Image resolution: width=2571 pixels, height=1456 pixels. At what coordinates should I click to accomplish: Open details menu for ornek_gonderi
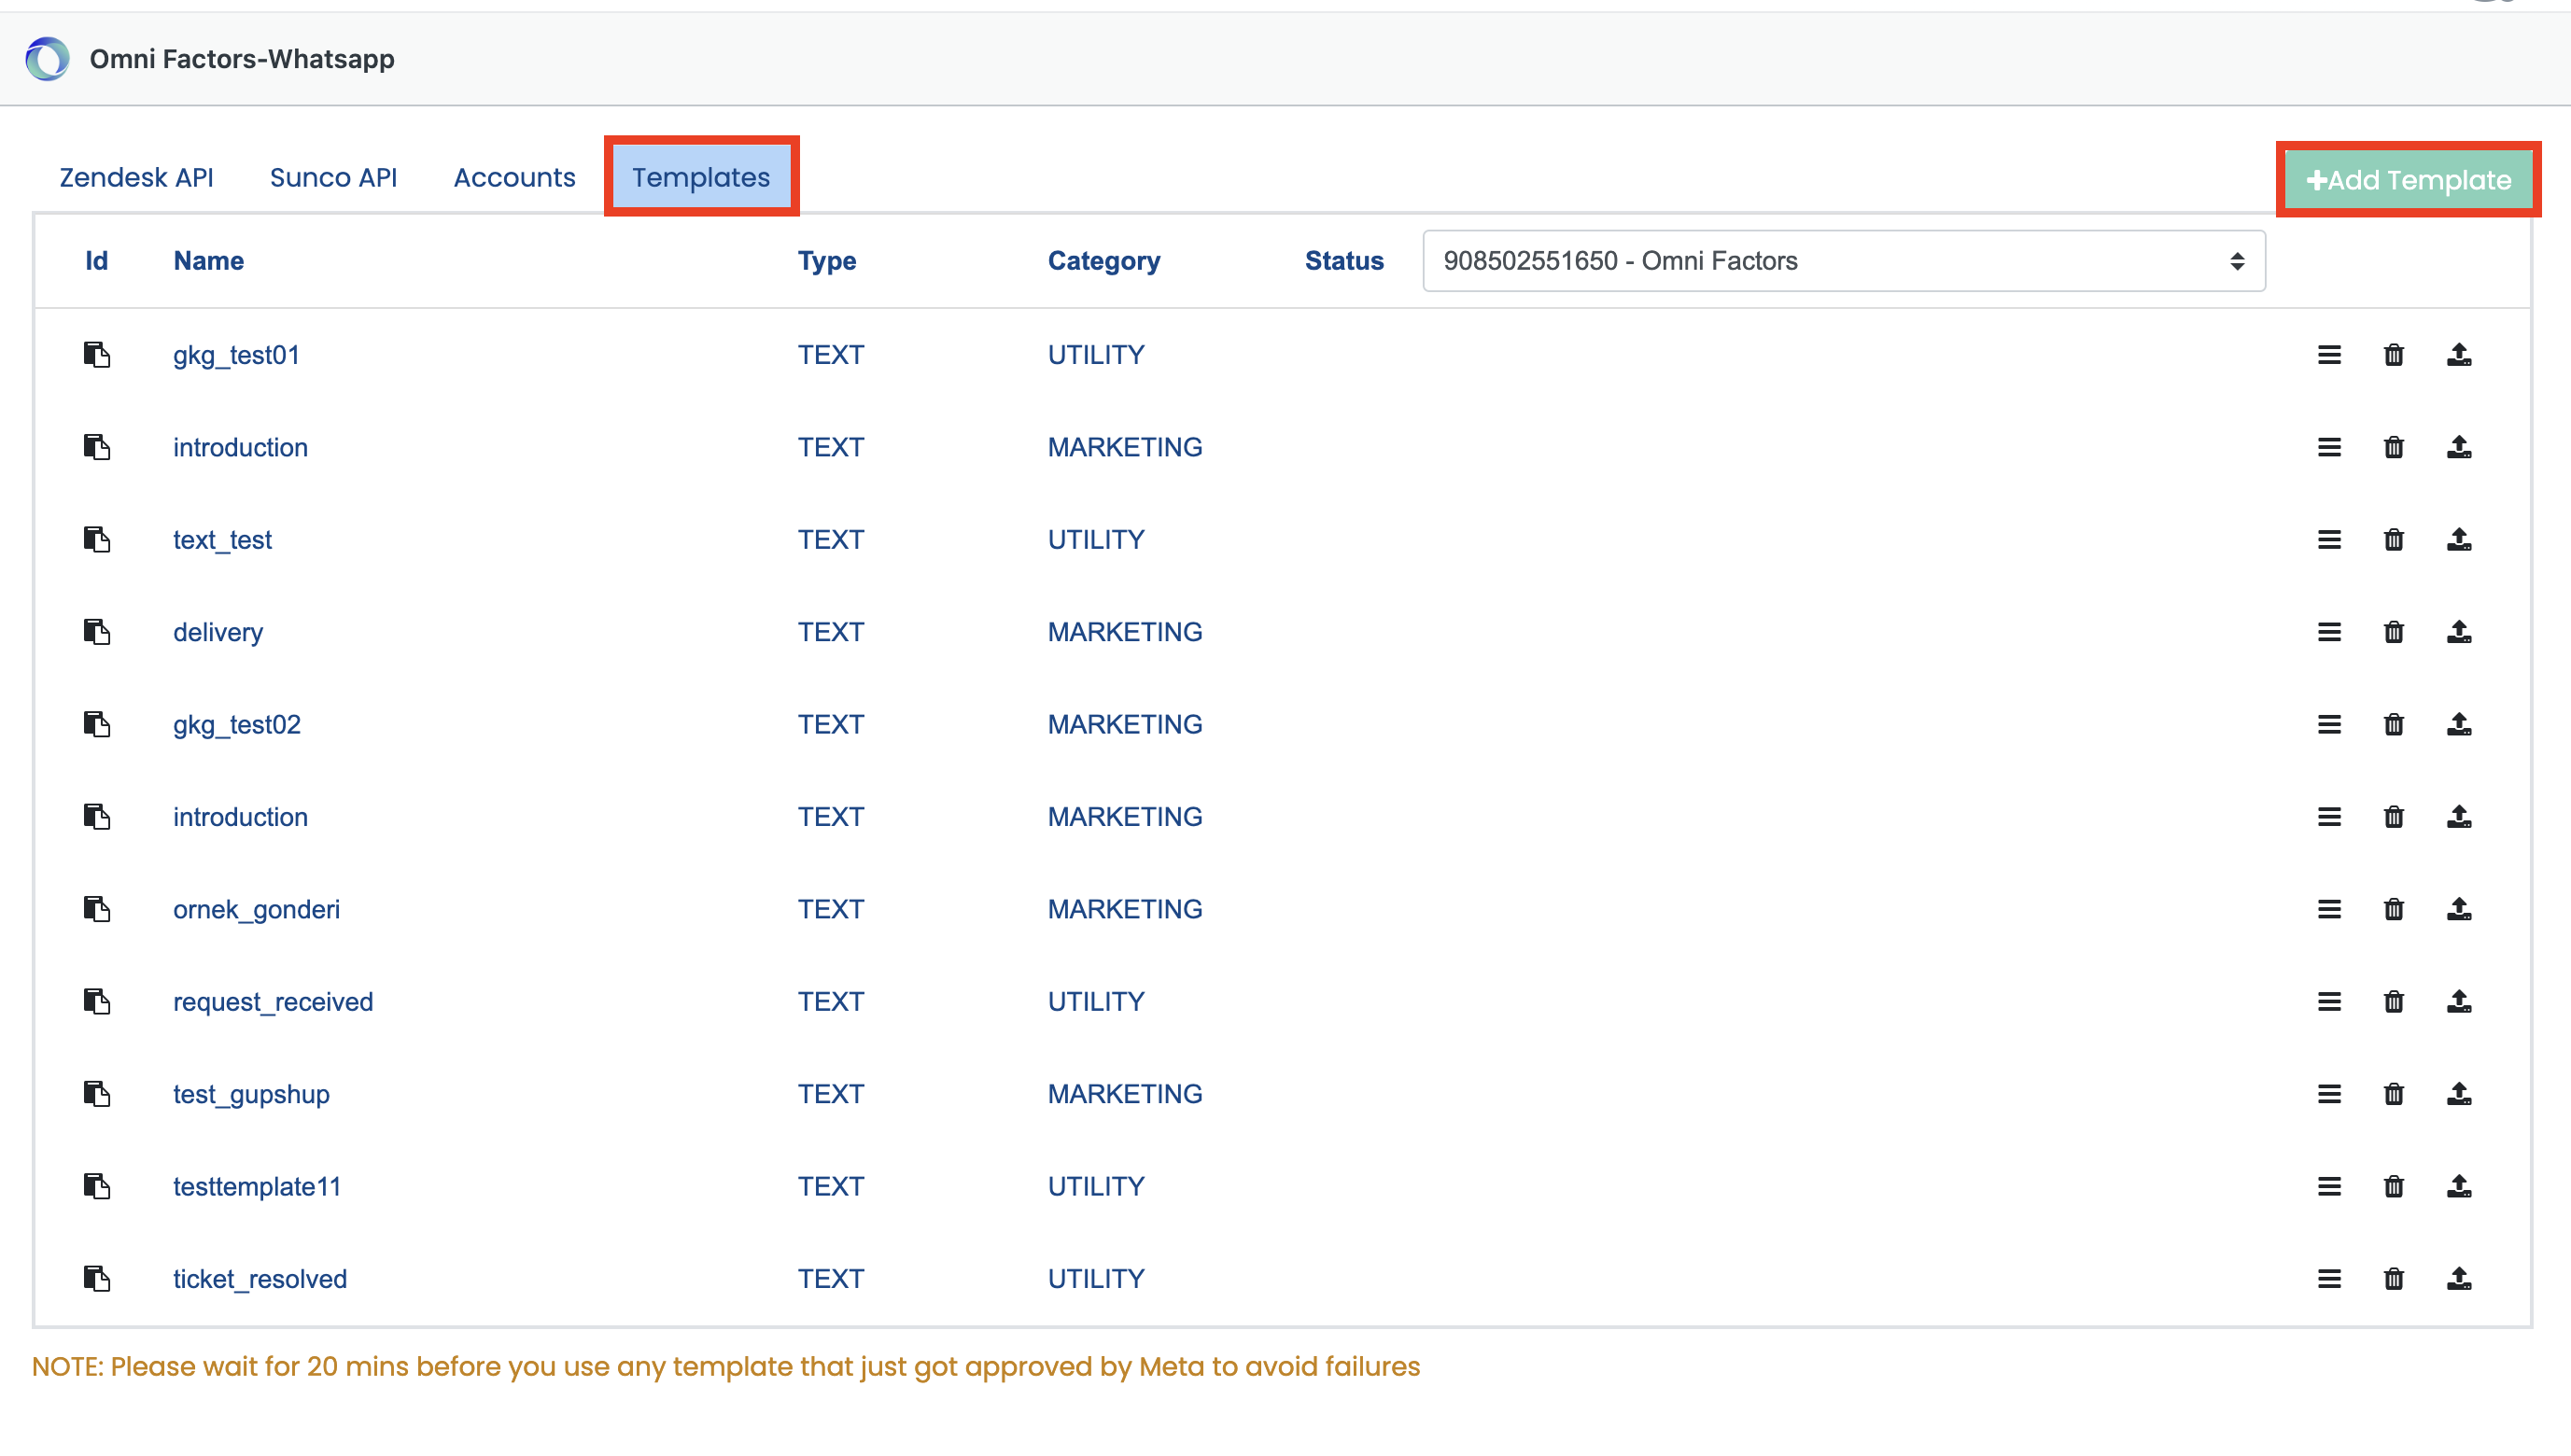[2329, 909]
